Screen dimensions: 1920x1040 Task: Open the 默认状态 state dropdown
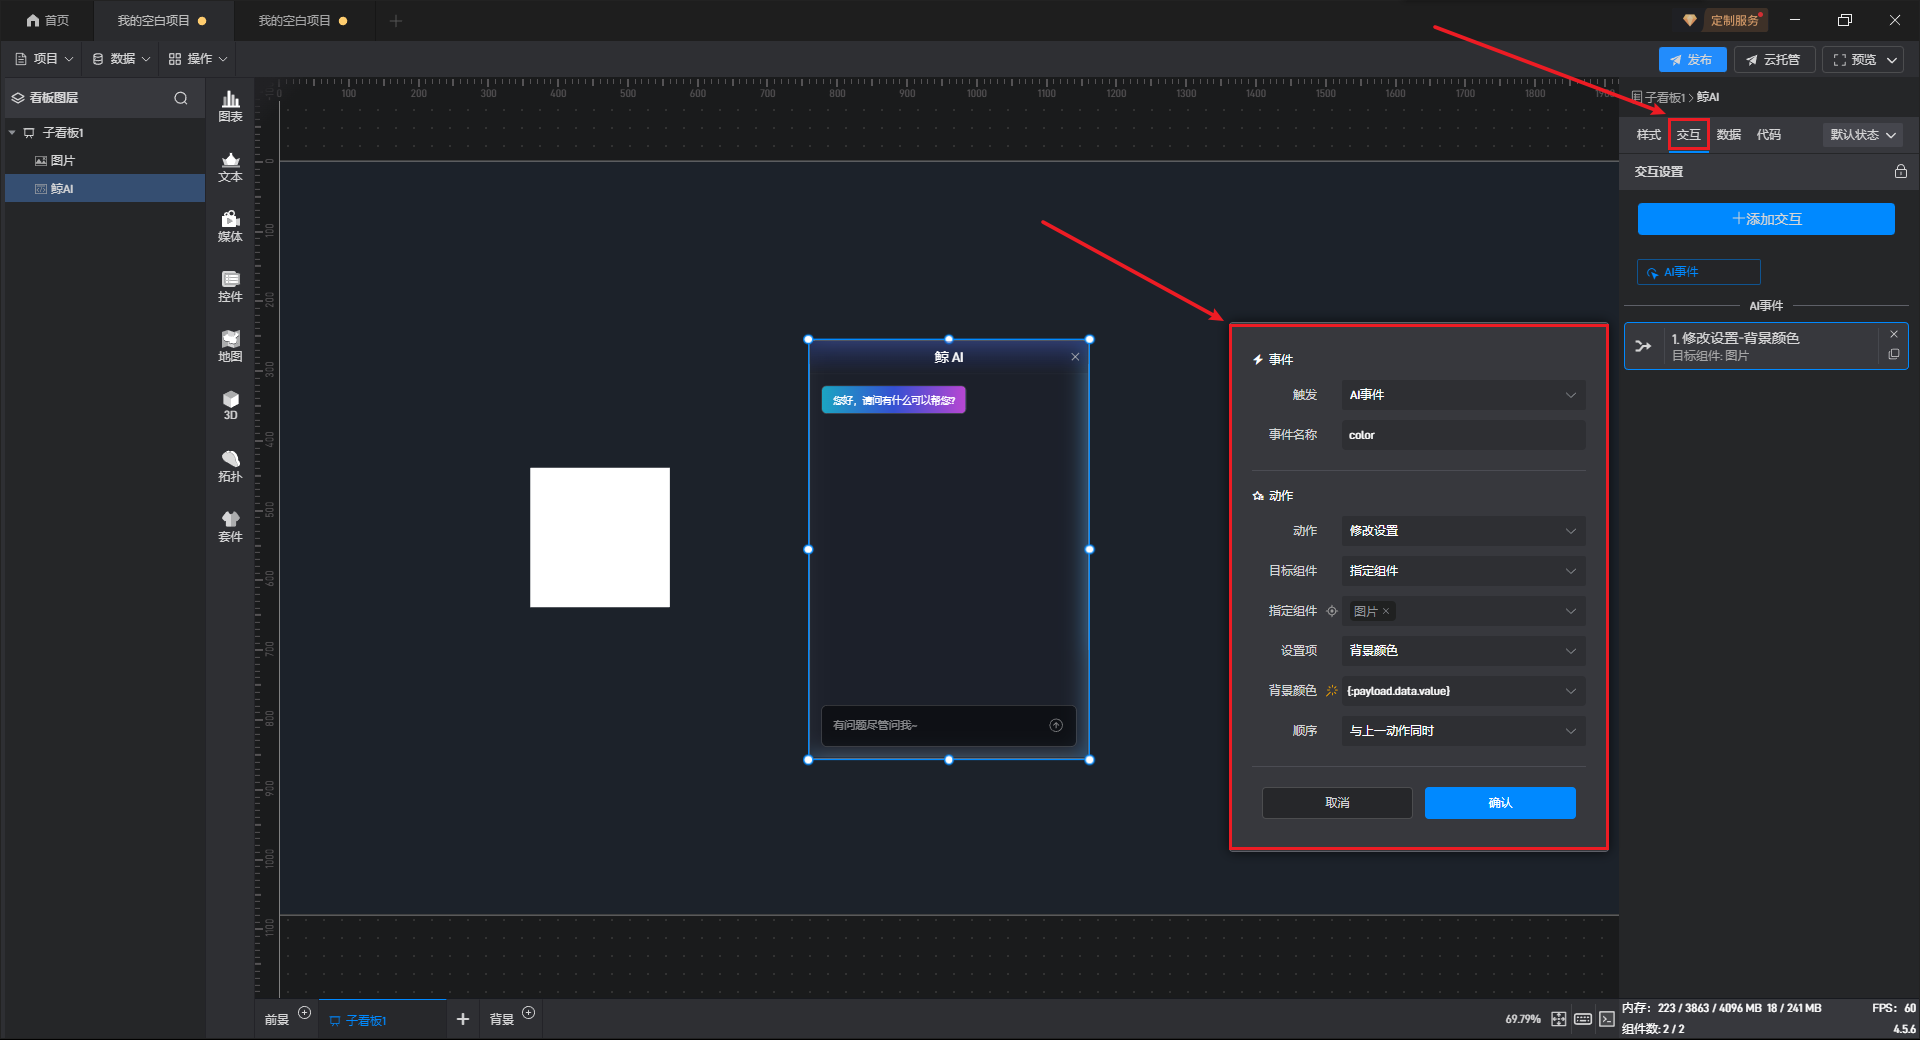(1862, 135)
